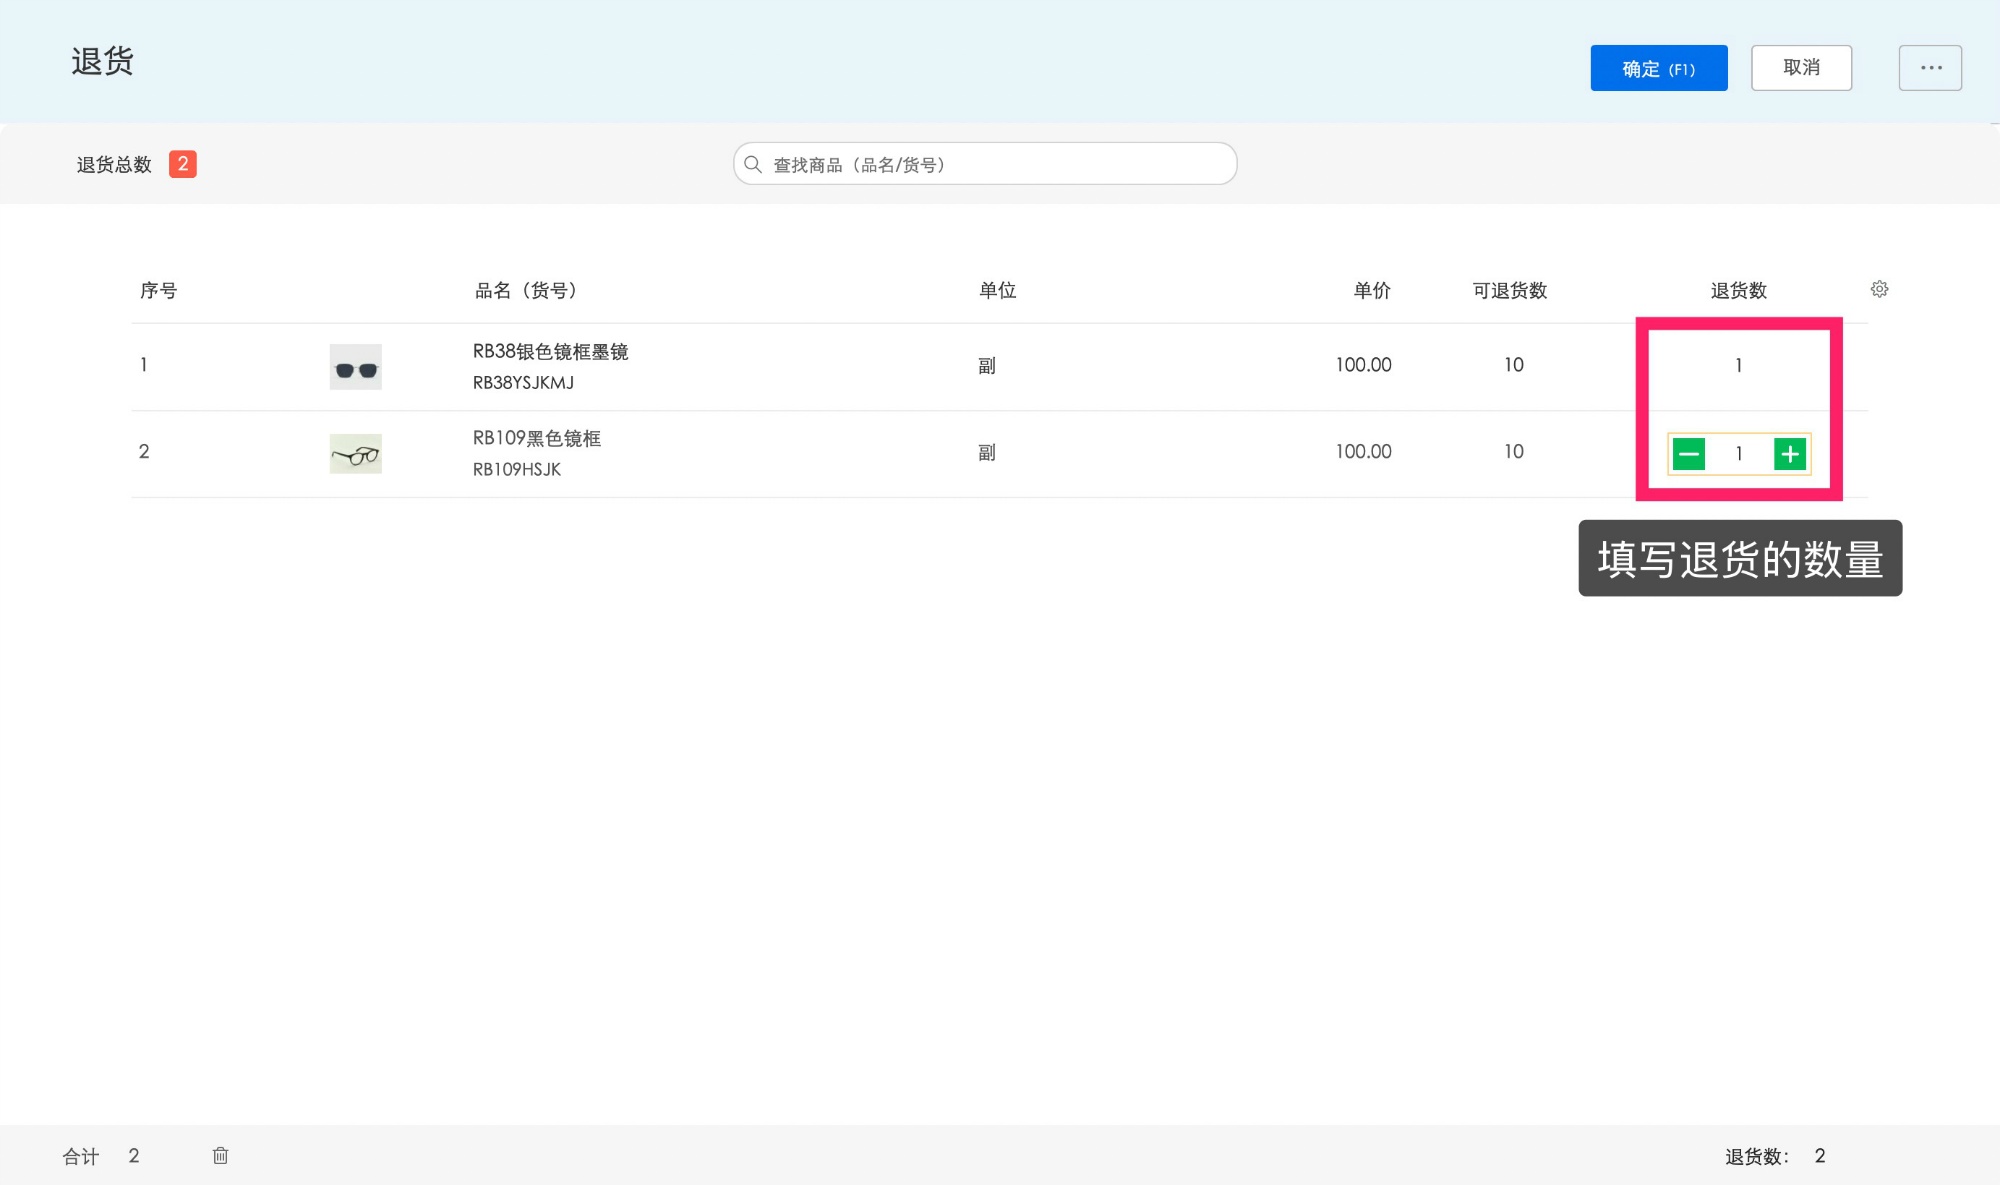
Task: Click the 单价 column header
Action: point(1371,290)
